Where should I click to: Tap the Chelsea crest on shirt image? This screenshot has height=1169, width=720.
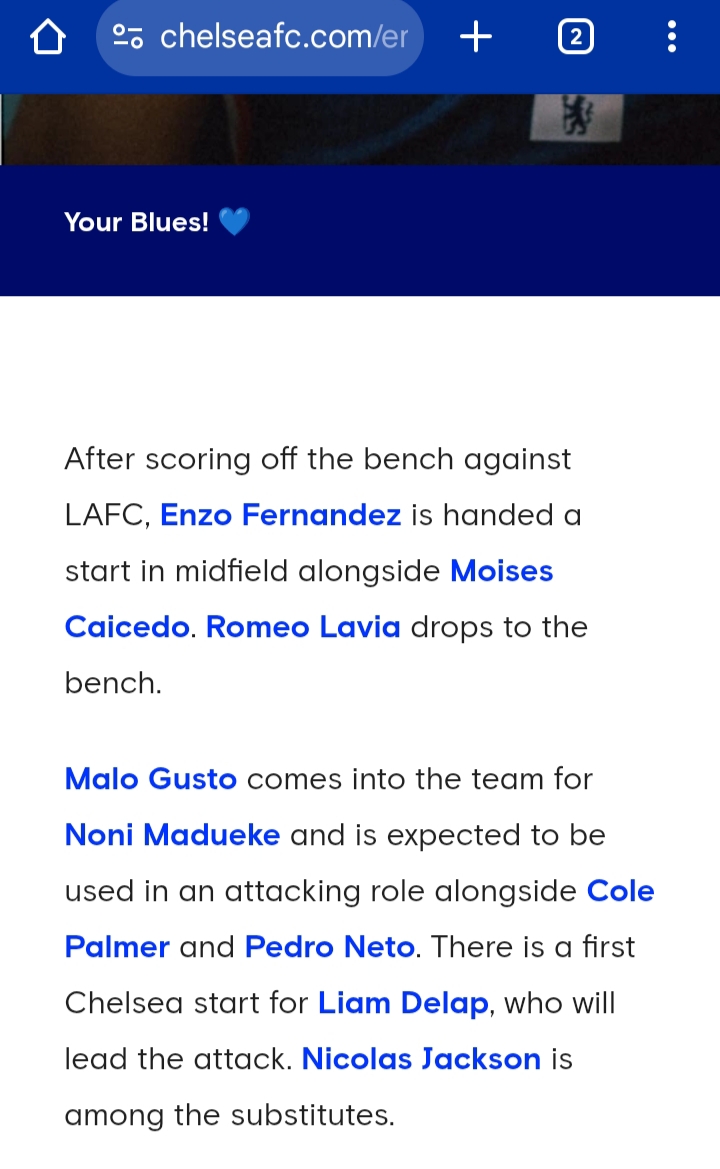click(x=576, y=116)
